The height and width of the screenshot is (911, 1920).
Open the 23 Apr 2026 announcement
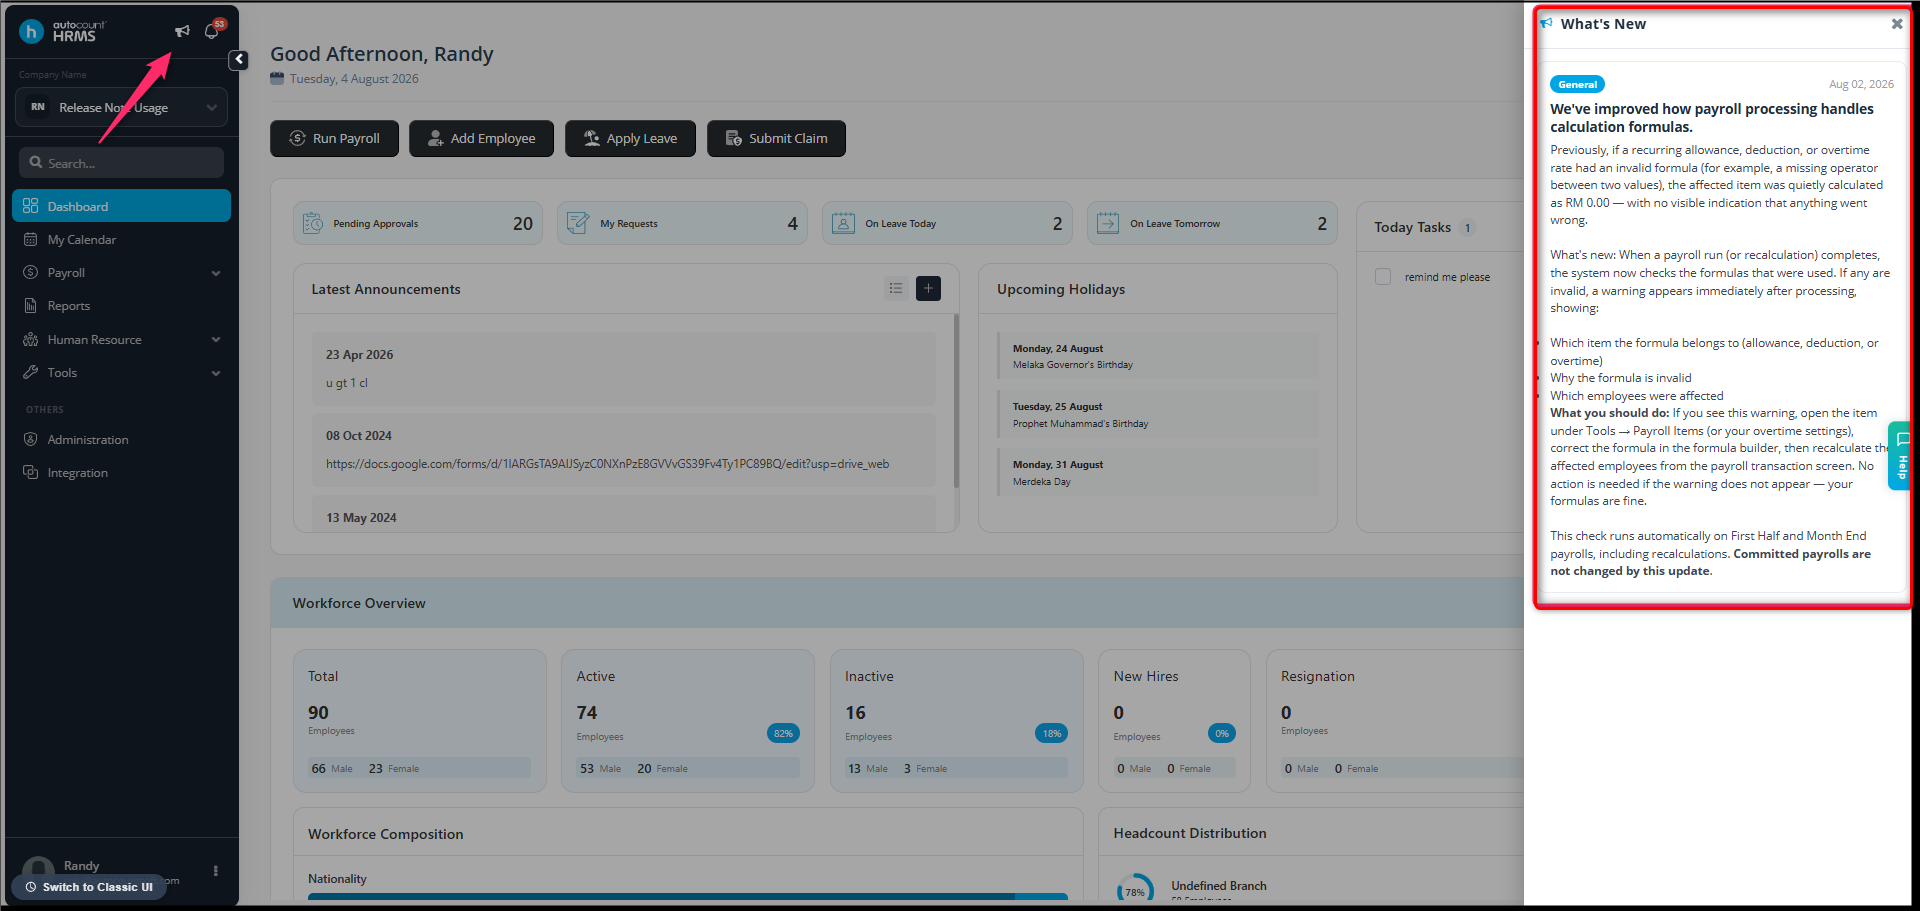[624, 369]
